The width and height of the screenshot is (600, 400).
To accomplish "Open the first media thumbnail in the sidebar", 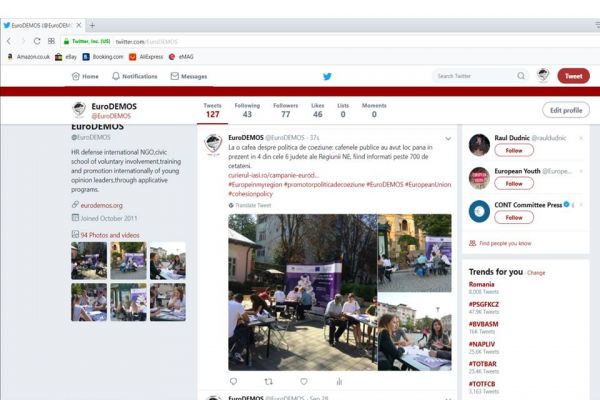I will pyautogui.click(x=89, y=260).
